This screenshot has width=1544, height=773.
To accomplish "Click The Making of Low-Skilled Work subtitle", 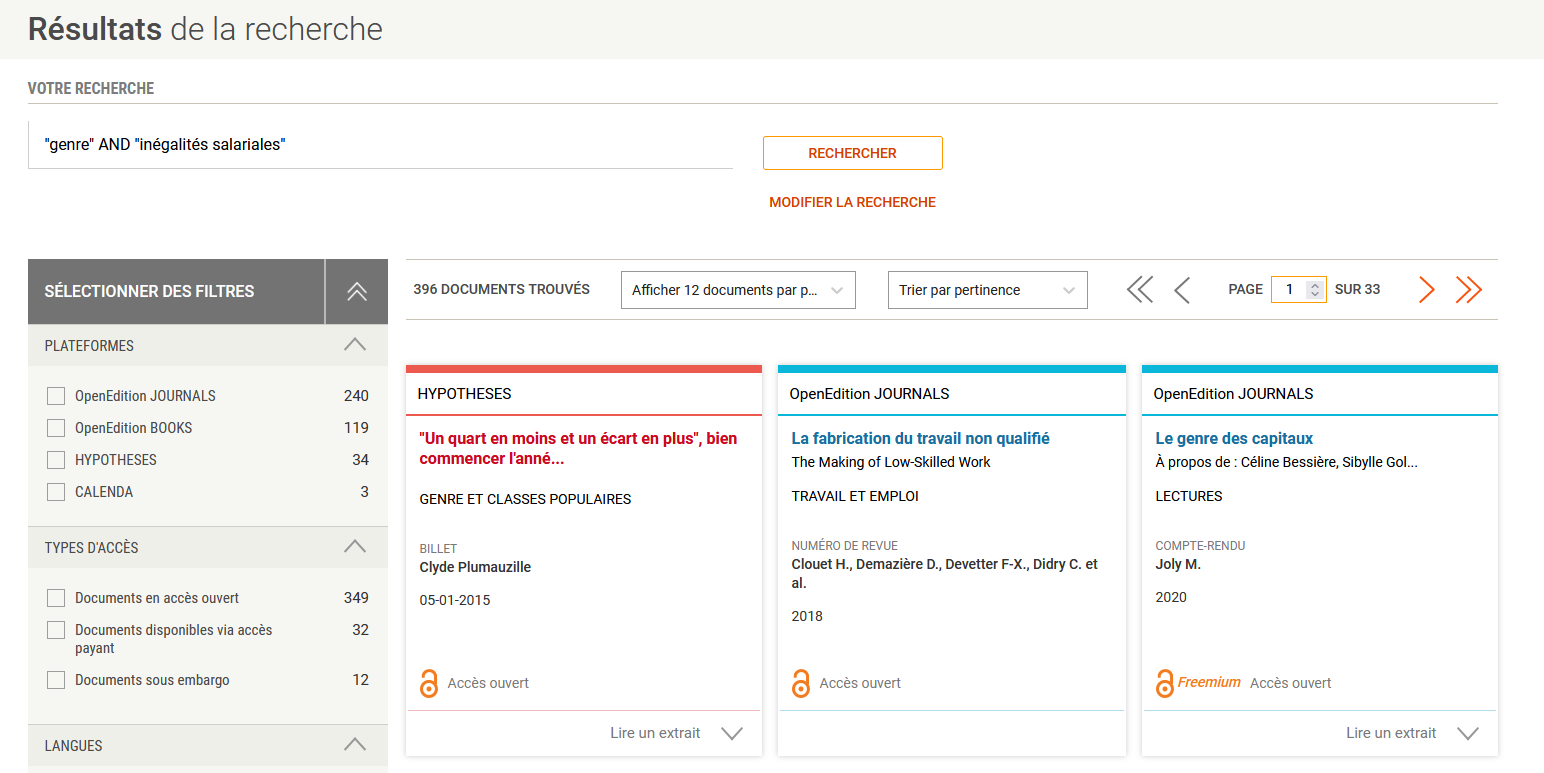I will tap(891, 462).
